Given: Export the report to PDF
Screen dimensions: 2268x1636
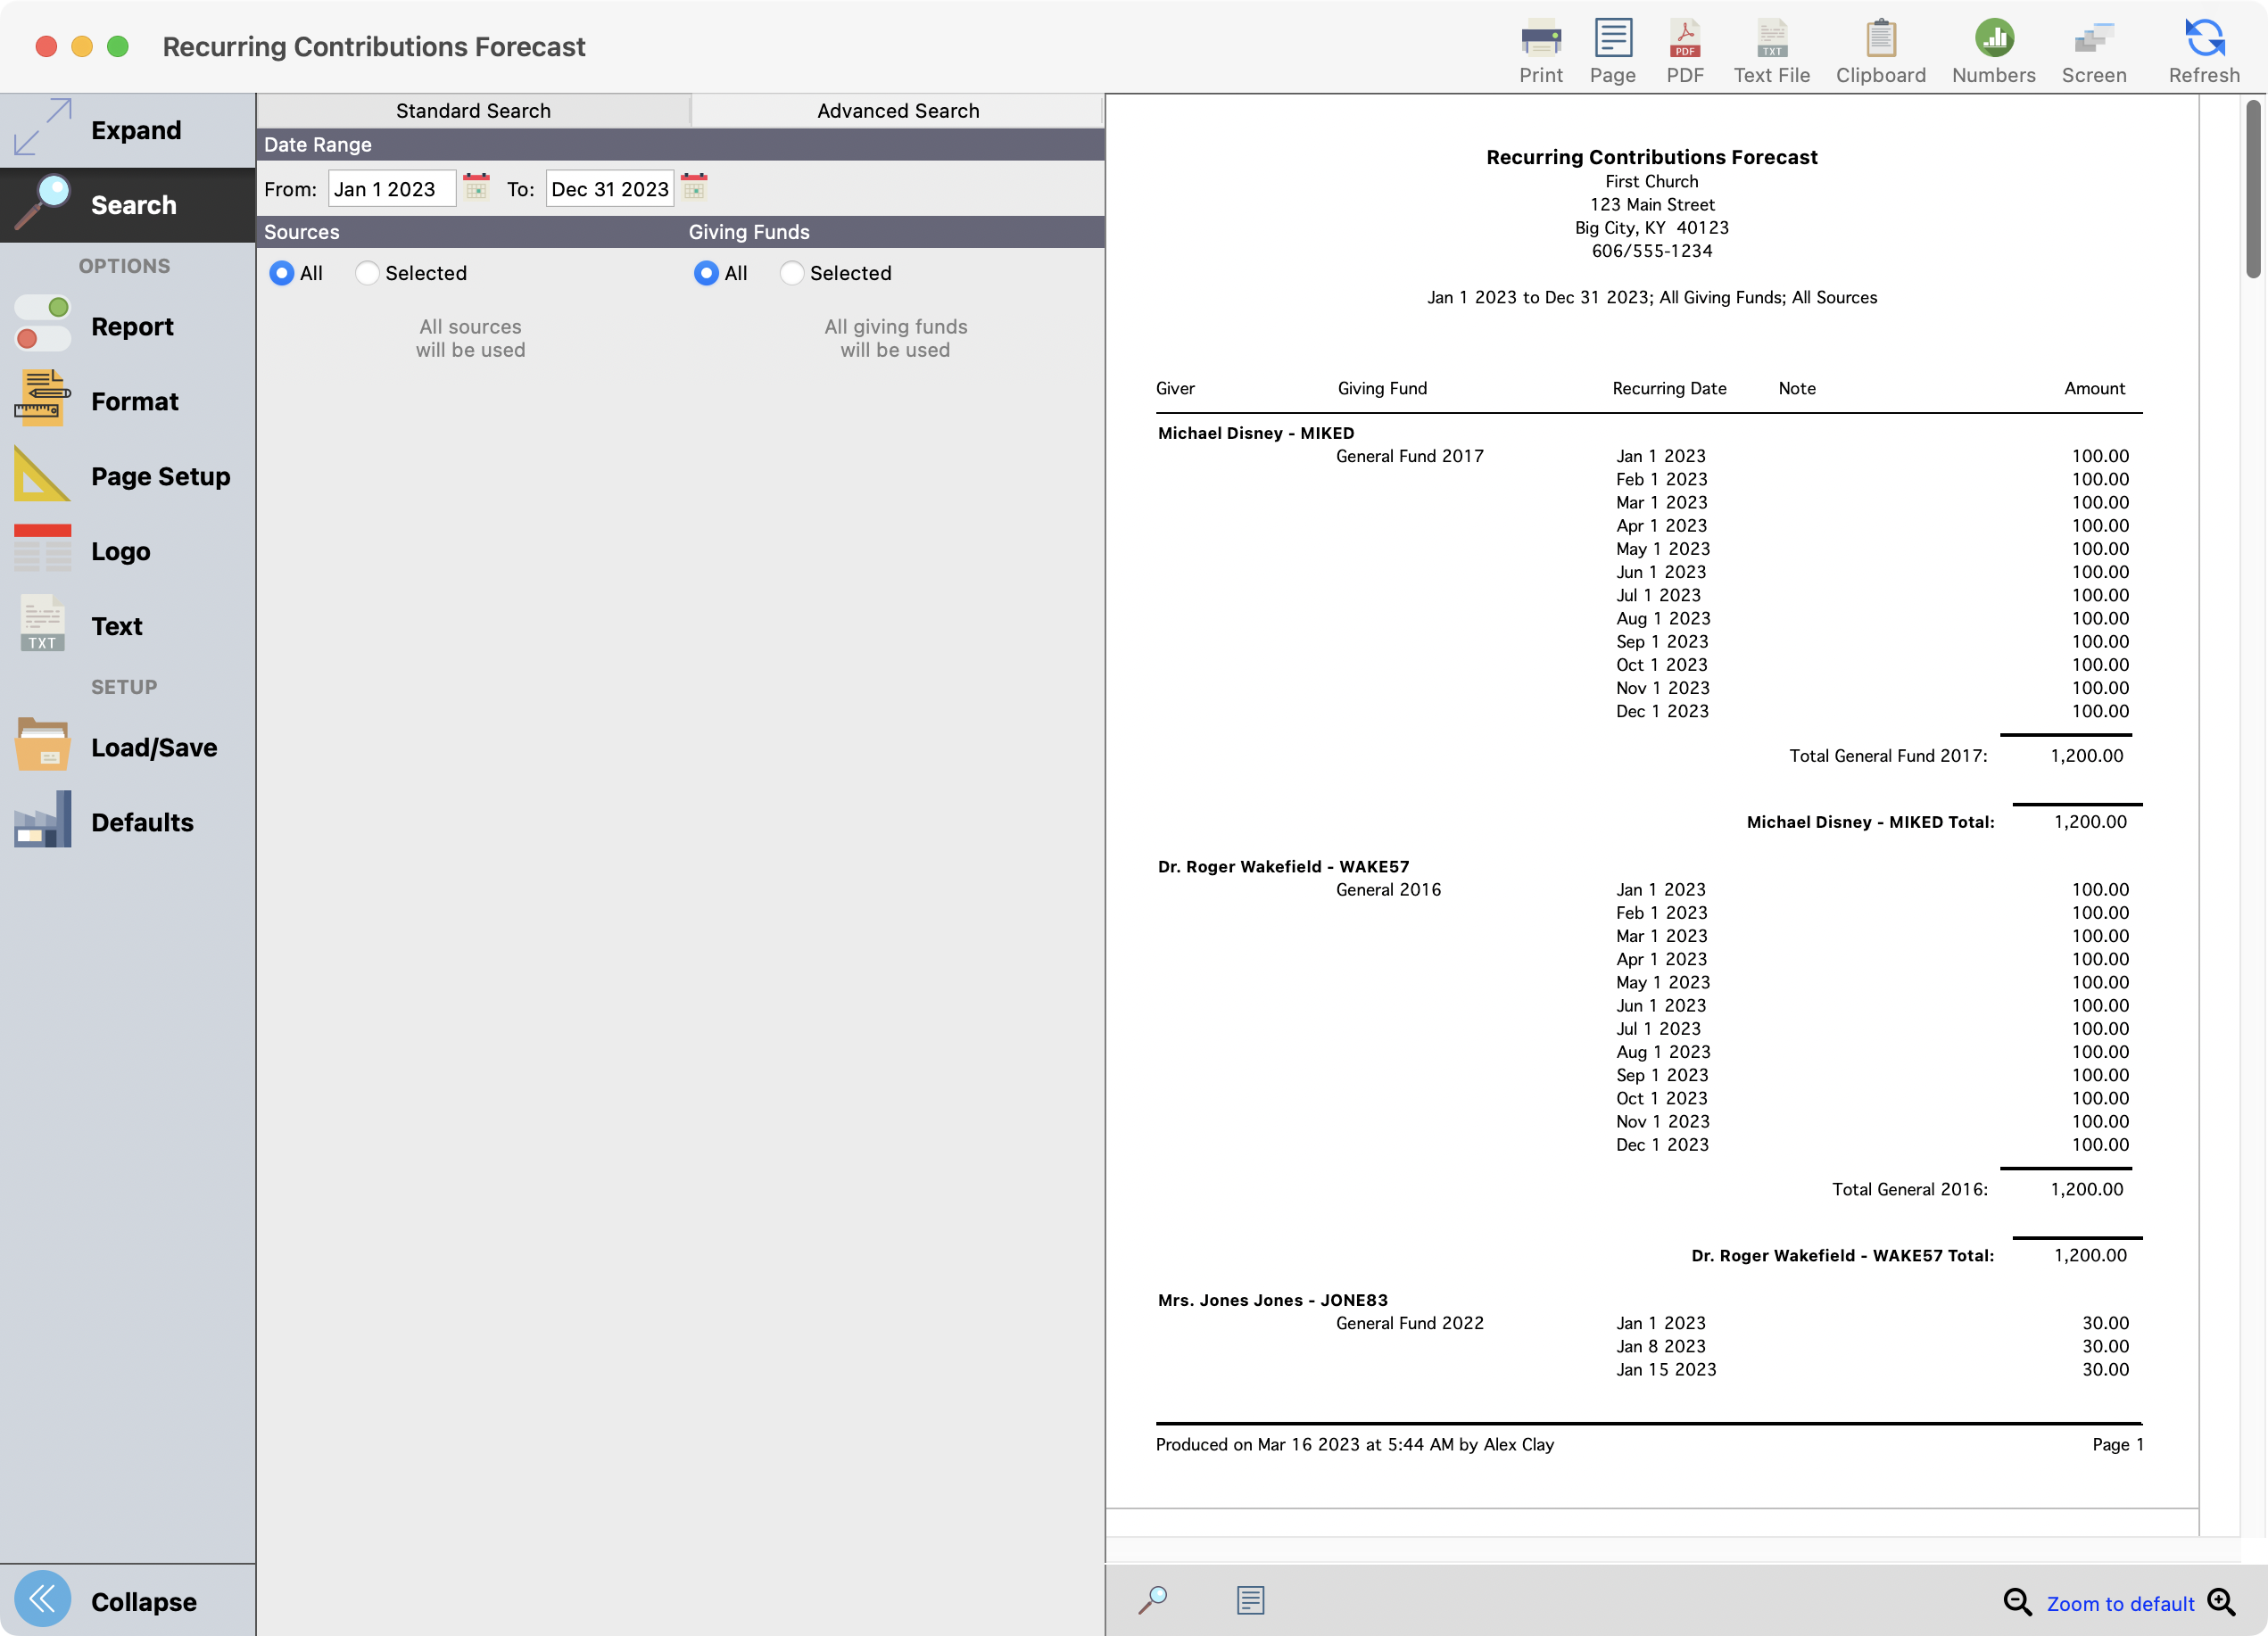Looking at the screenshot, I should (x=1685, y=47).
